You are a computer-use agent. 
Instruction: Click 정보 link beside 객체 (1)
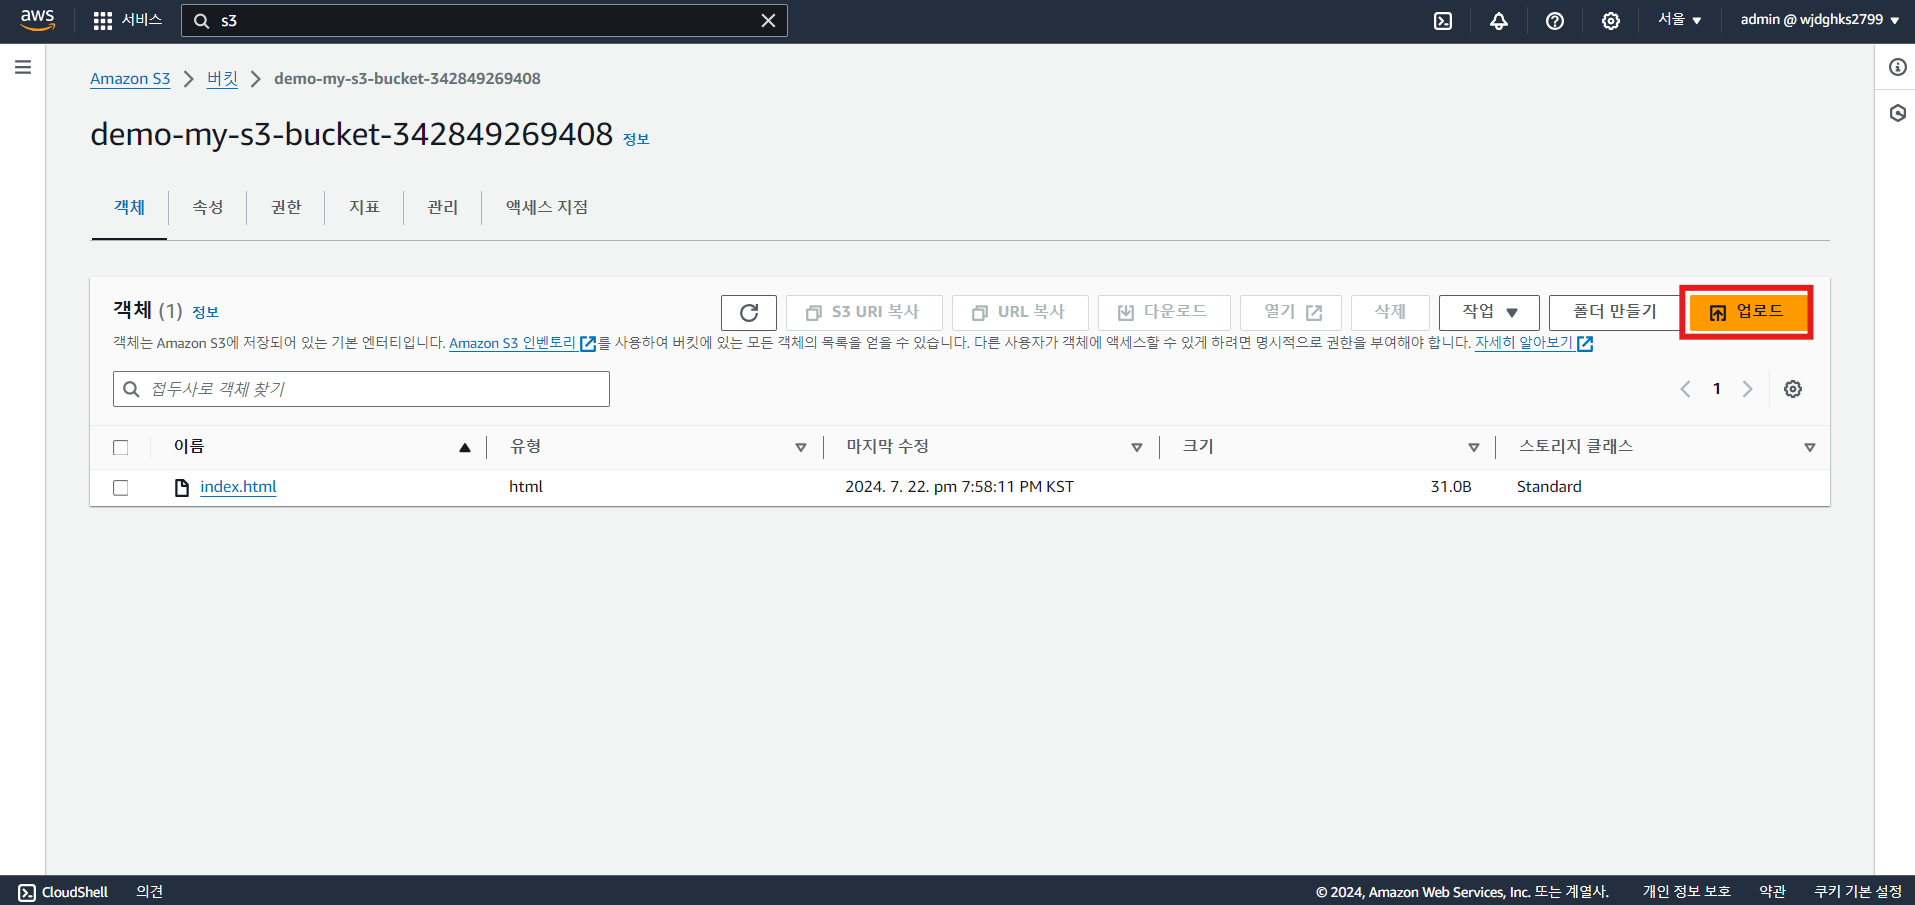point(205,312)
